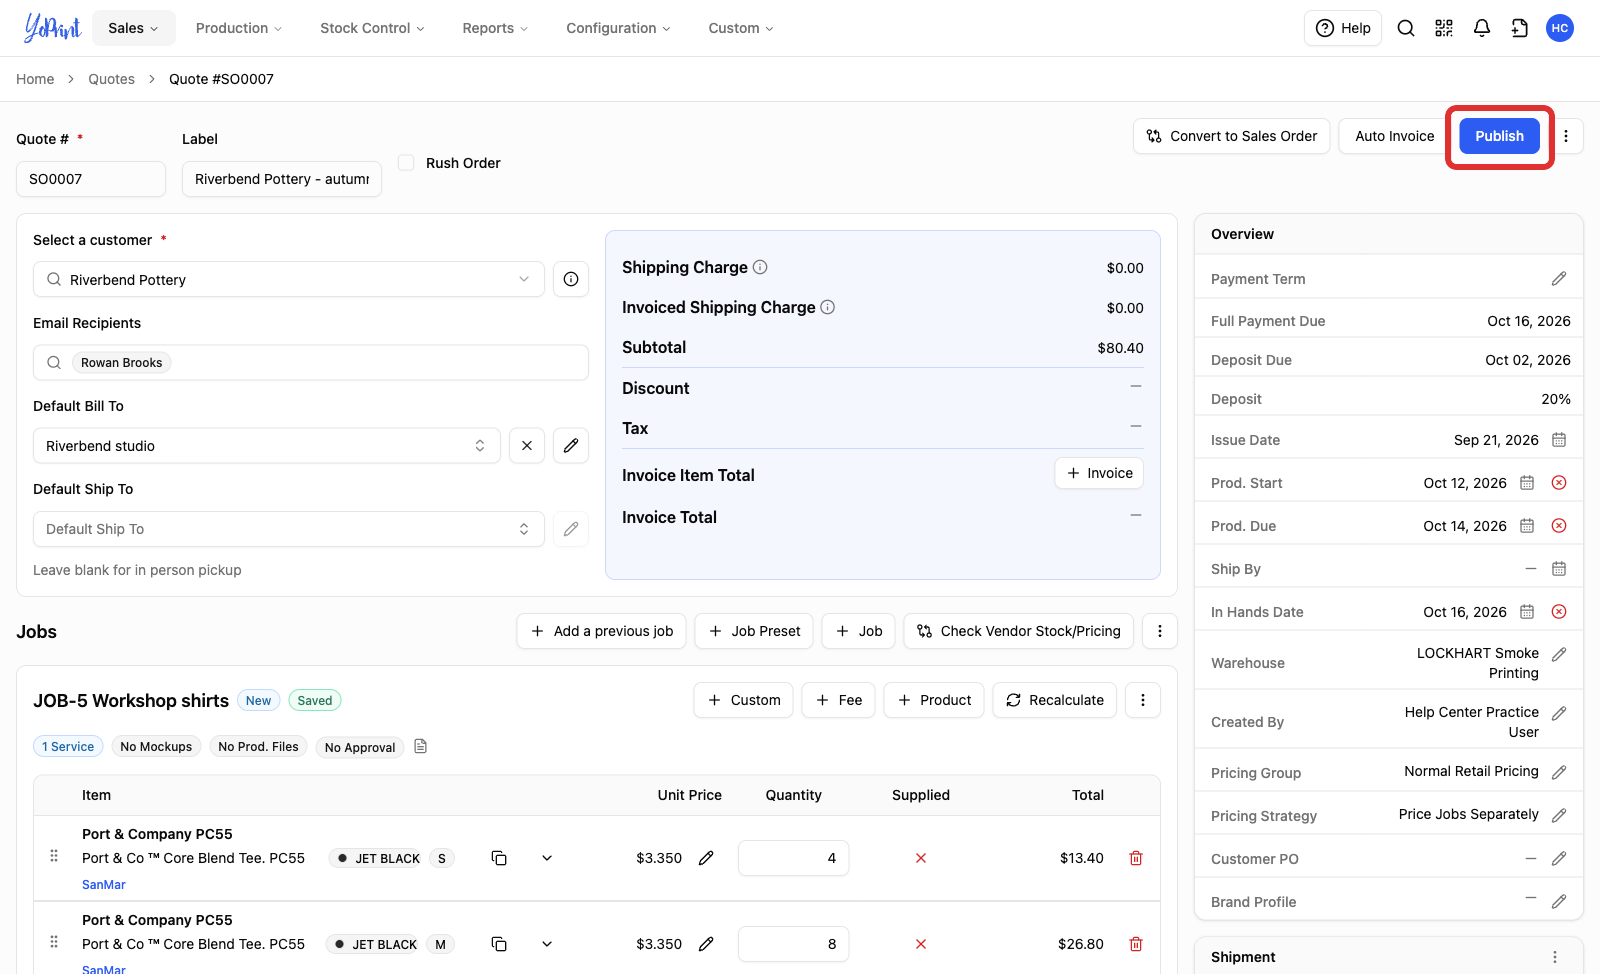The height and width of the screenshot is (974, 1600).
Task: Toggle Supplied for JET BLACK S row
Action: (921, 858)
